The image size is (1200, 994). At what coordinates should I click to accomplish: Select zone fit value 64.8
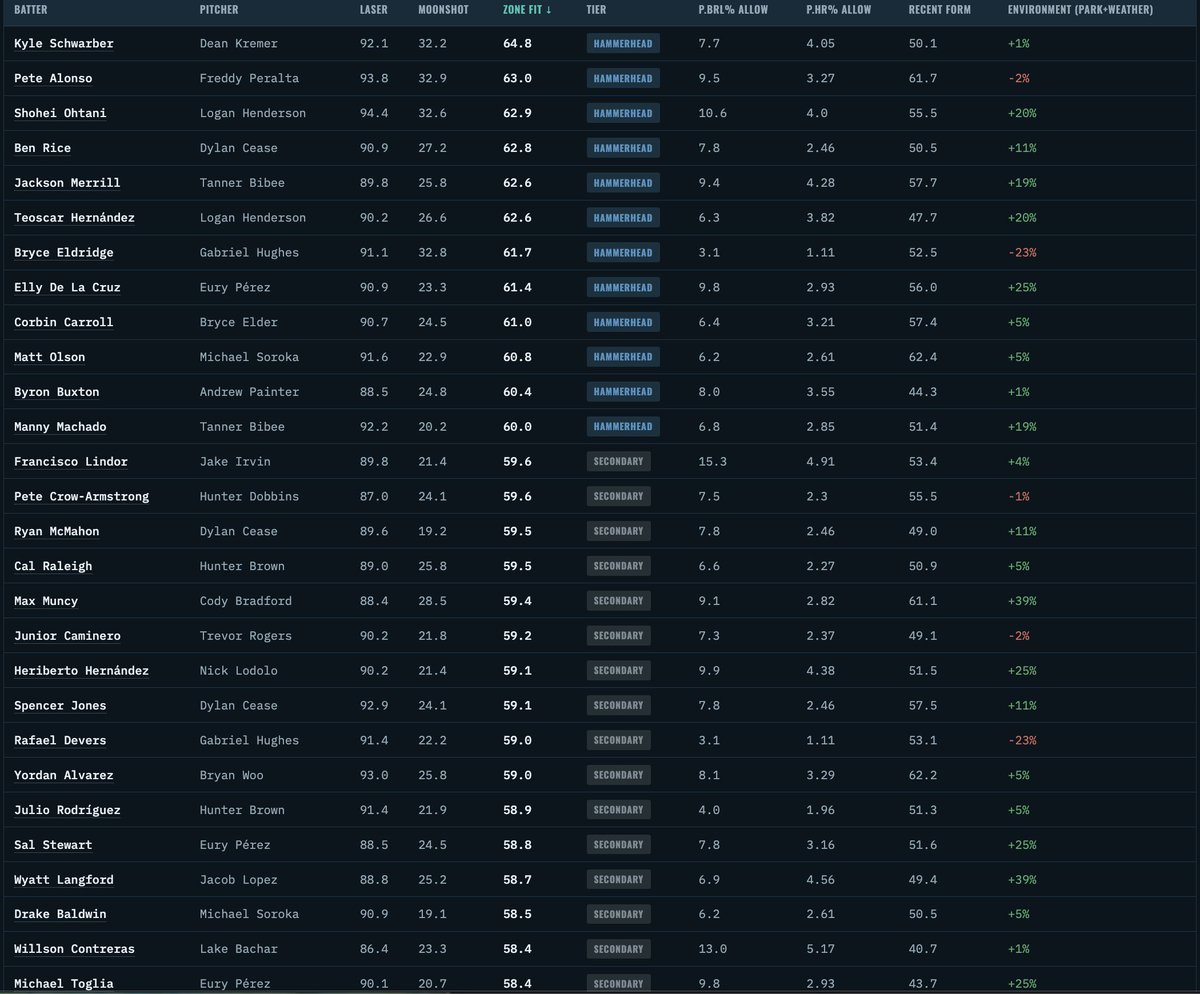[517, 44]
